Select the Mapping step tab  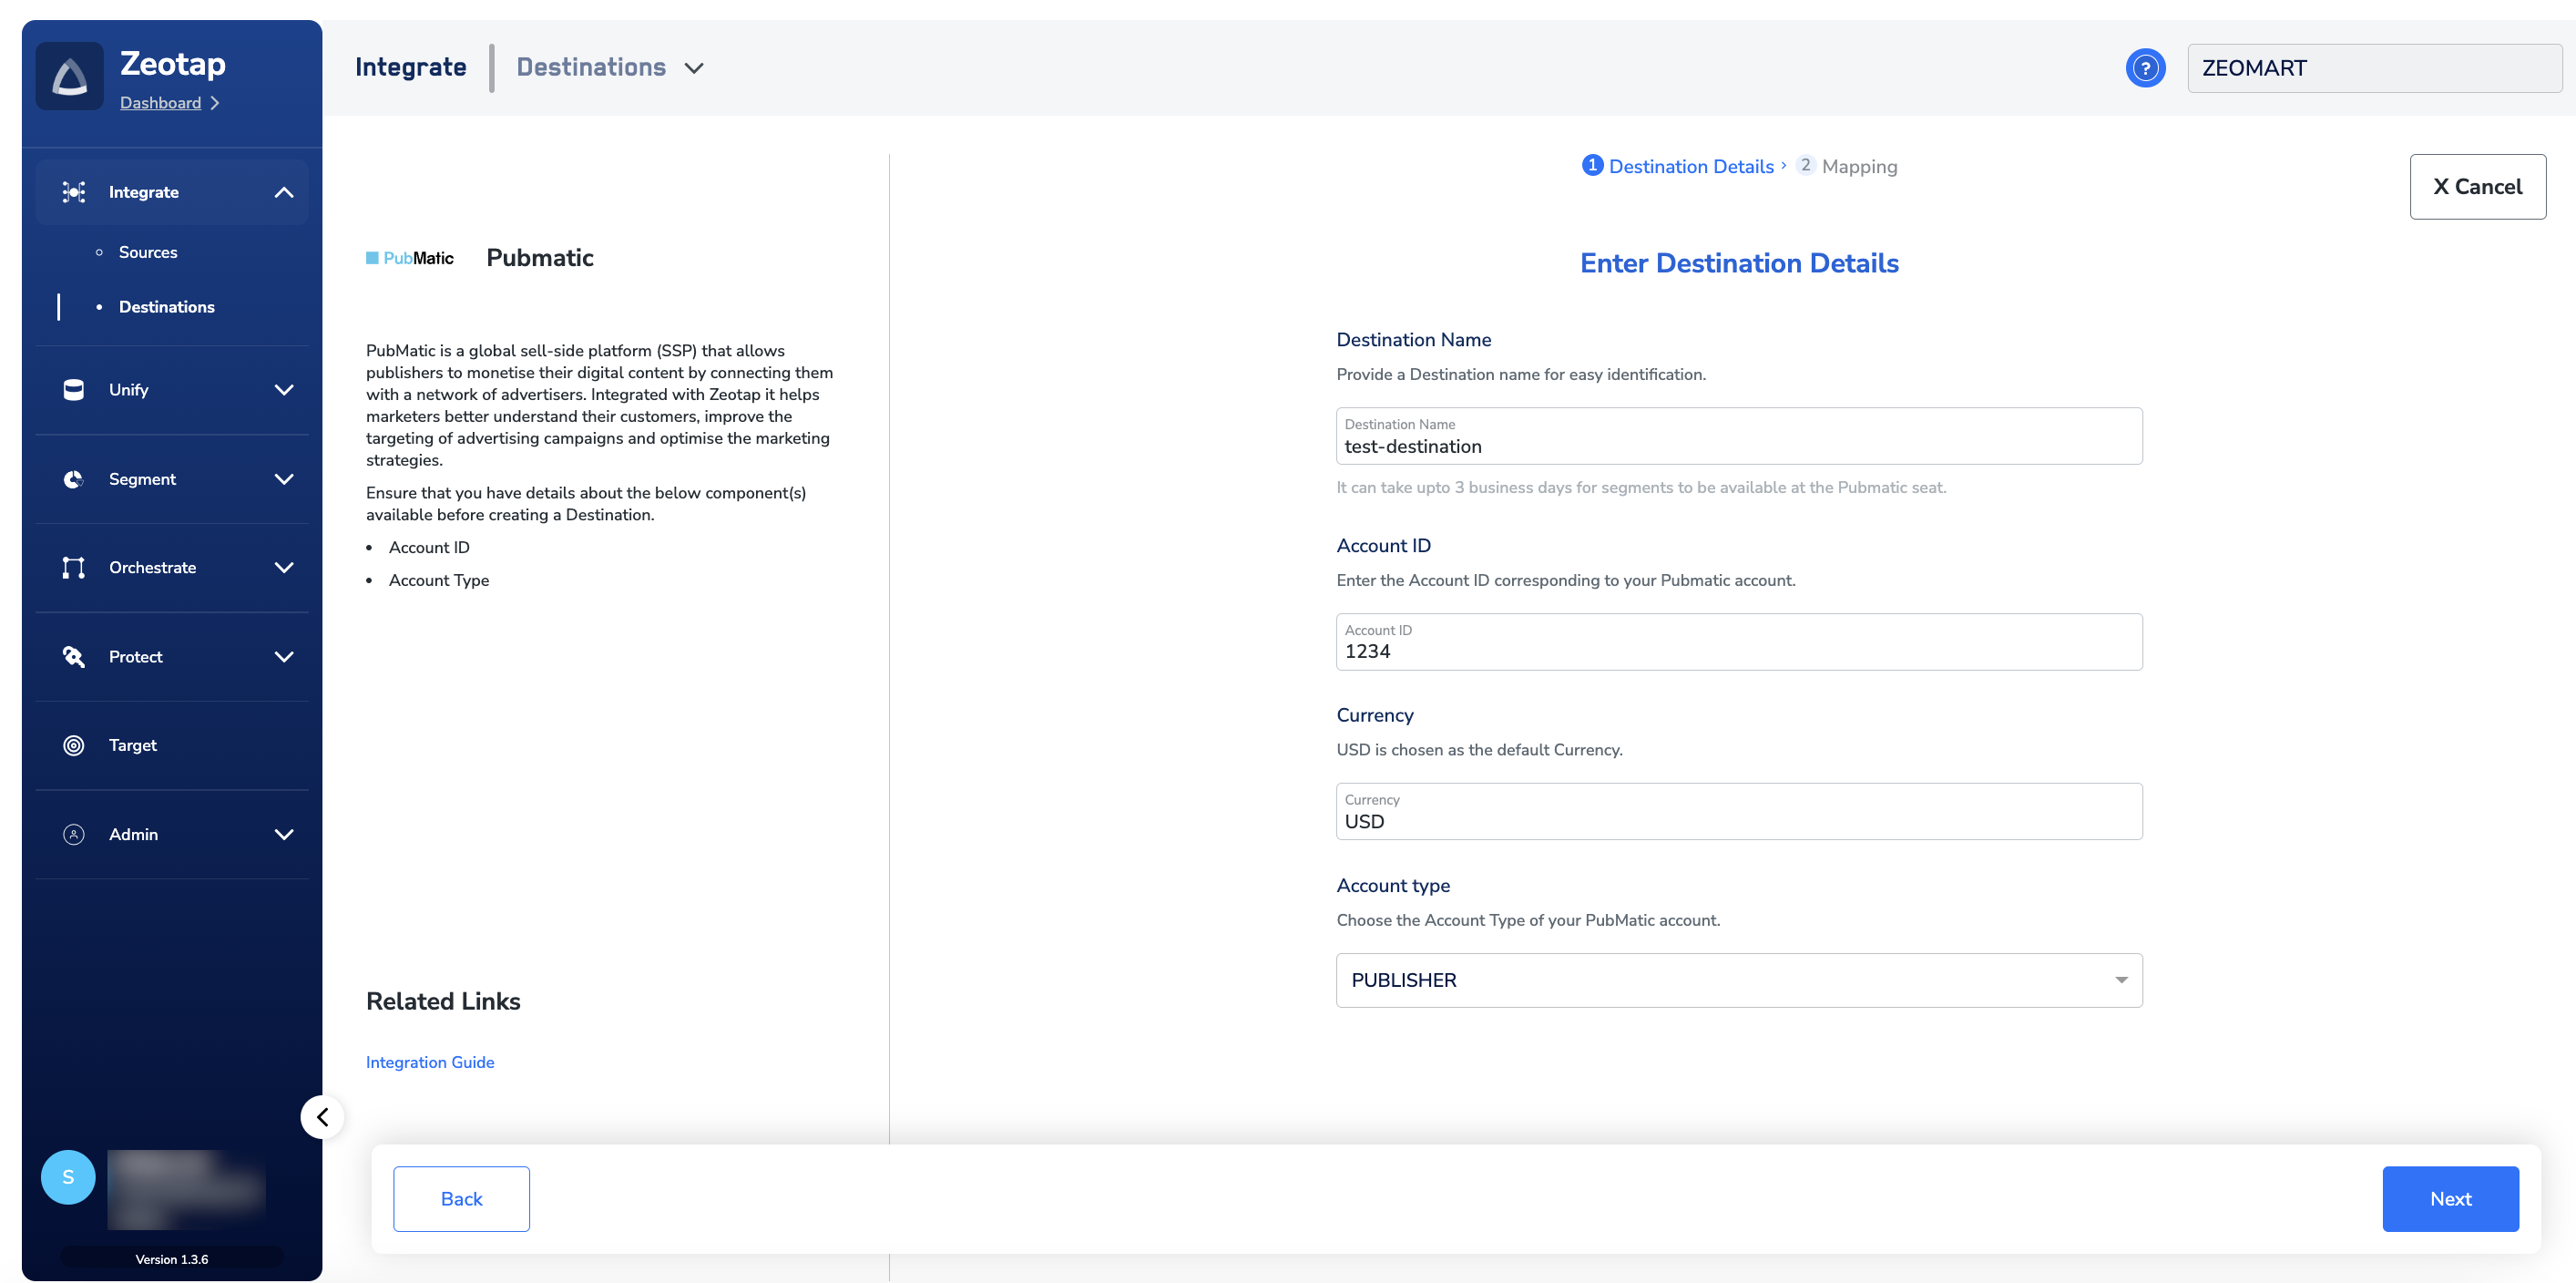pyautogui.click(x=1857, y=166)
